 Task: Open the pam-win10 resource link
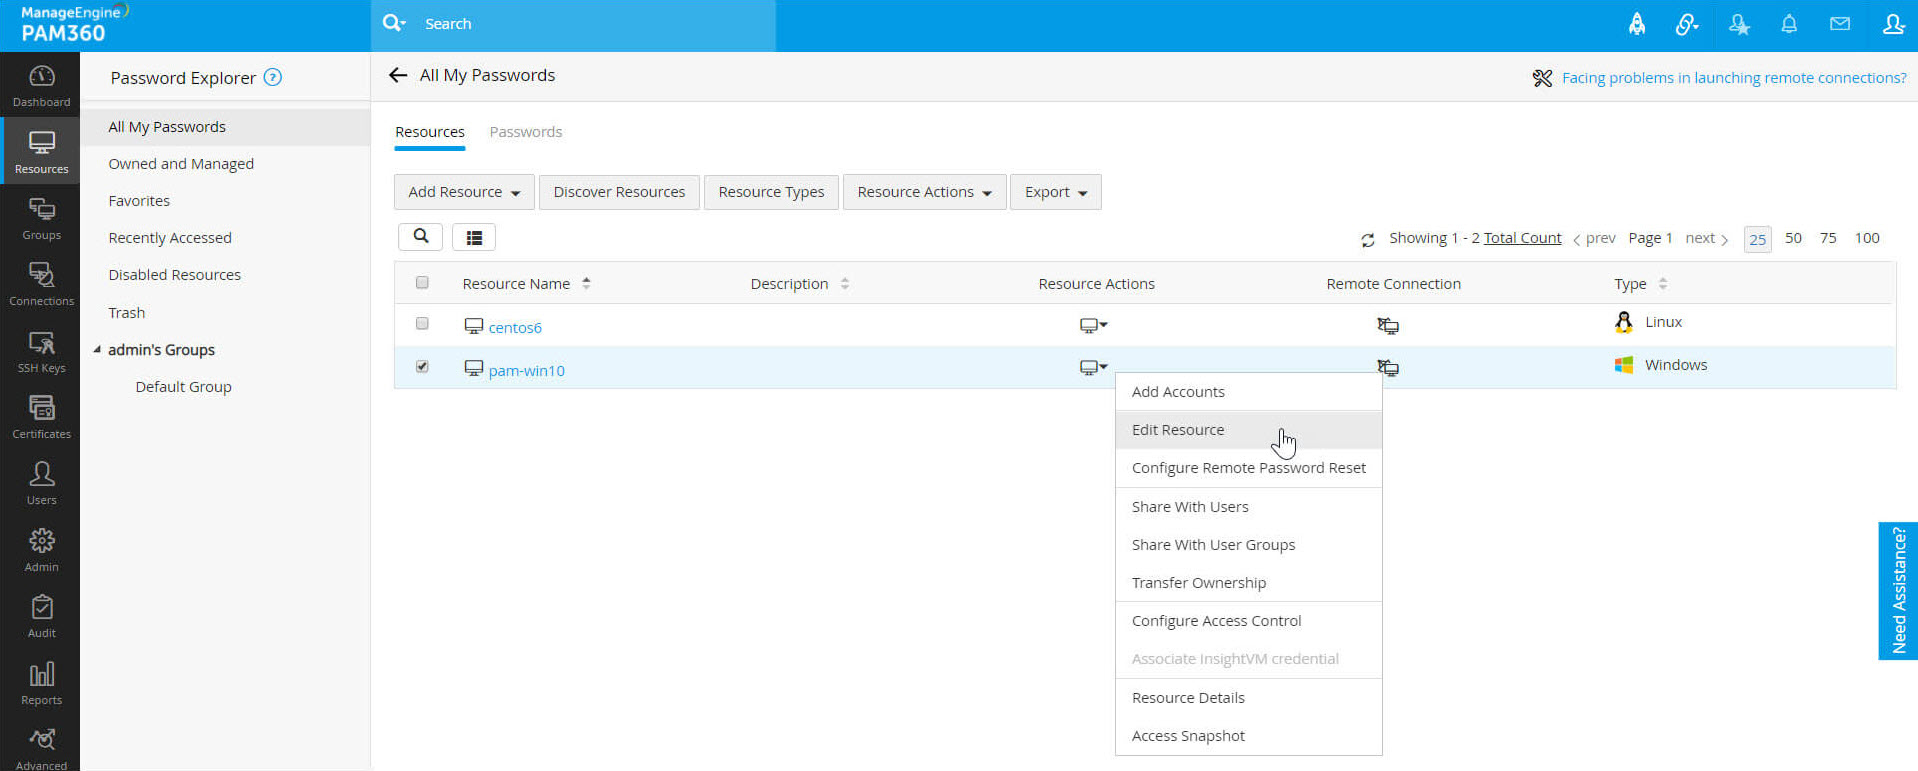526,370
